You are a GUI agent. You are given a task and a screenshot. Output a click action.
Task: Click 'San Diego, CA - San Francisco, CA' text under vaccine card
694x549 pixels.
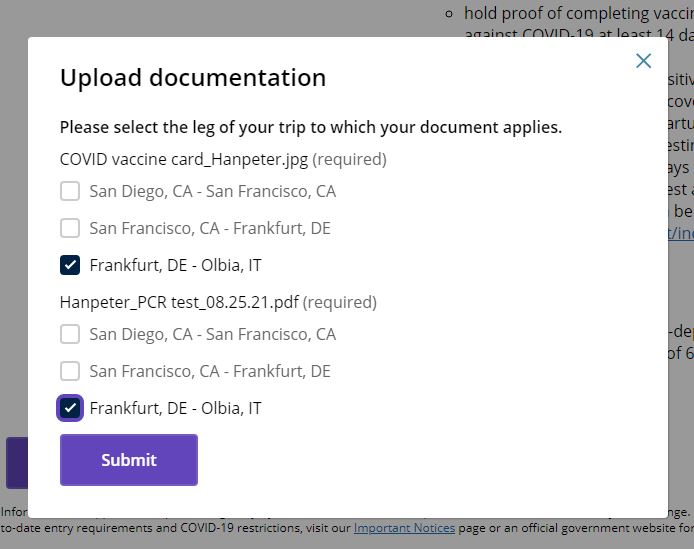click(x=212, y=191)
